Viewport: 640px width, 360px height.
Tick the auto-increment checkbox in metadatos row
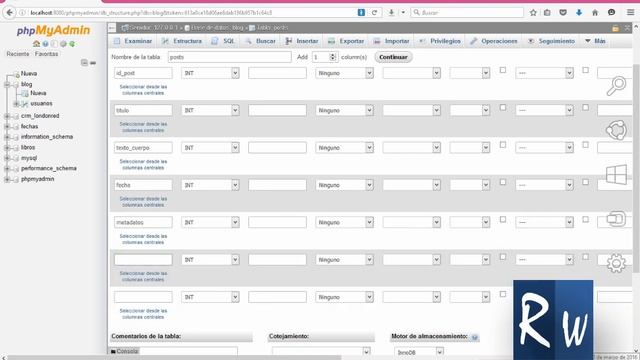[x=585, y=220]
